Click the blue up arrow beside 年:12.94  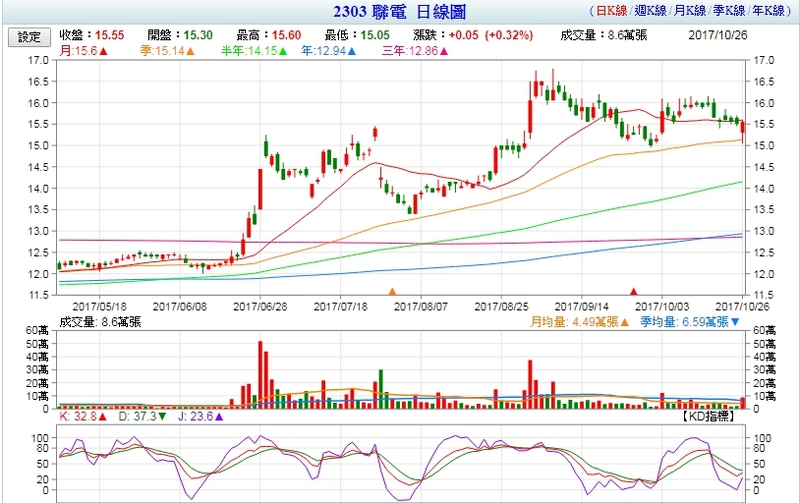(352, 51)
